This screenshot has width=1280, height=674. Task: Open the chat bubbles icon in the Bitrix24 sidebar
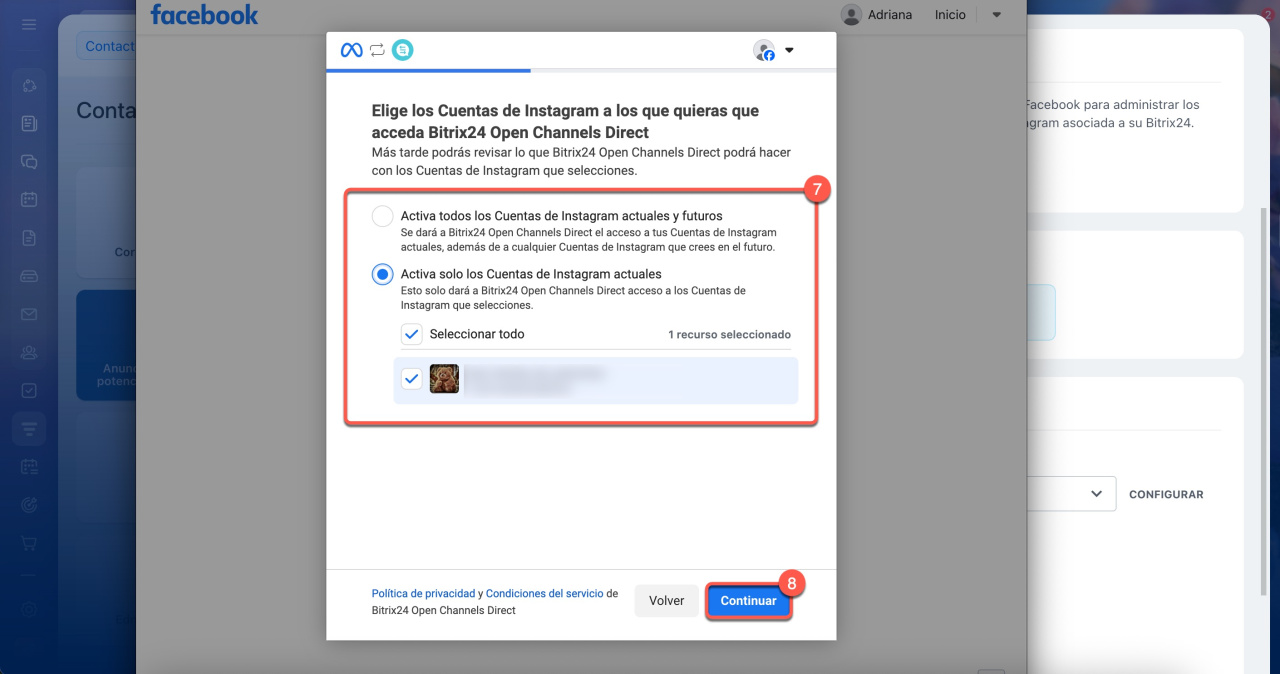(29, 161)
